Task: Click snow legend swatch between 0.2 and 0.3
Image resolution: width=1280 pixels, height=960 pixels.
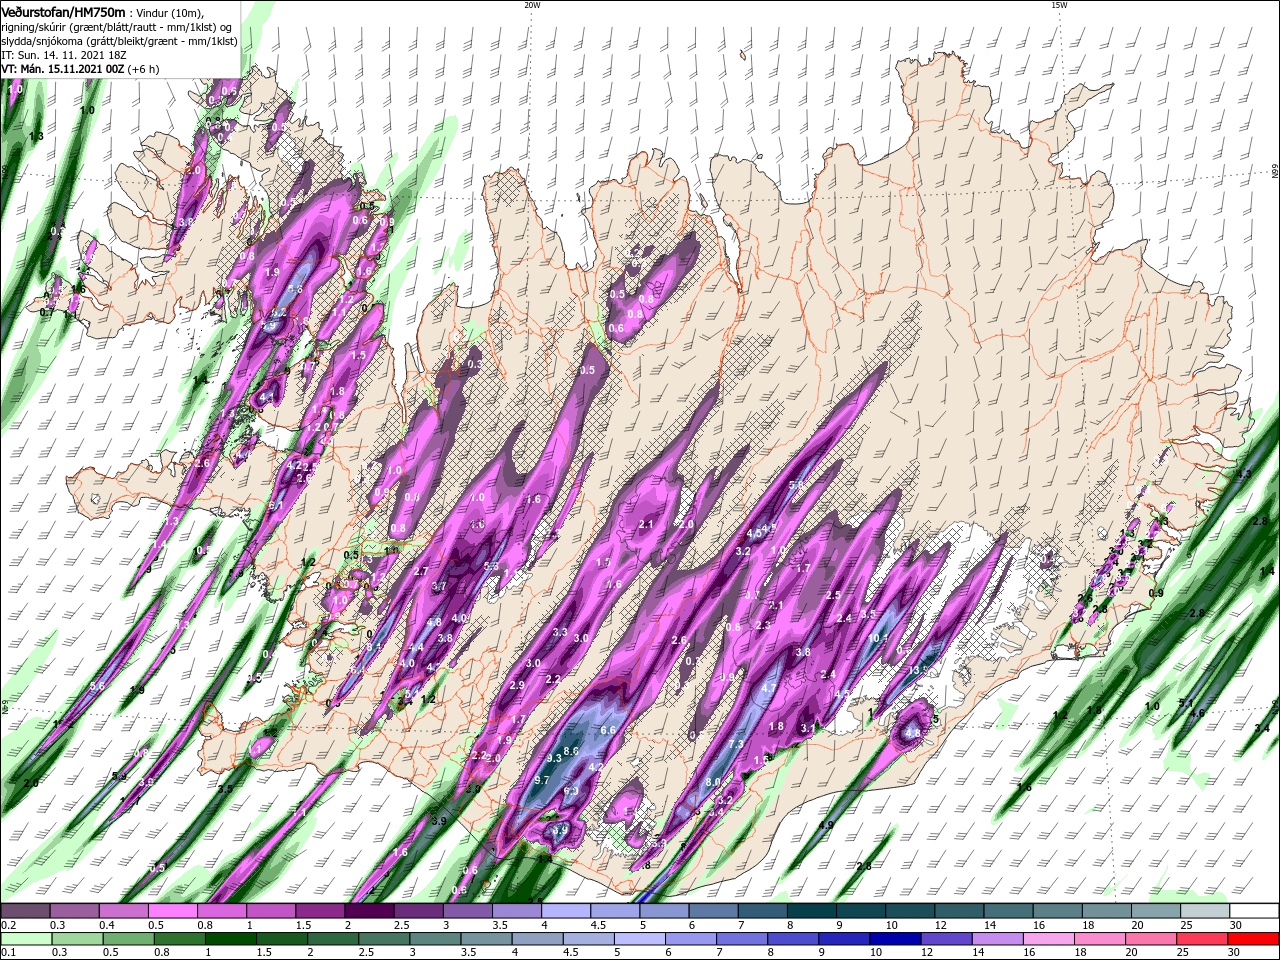Action: 25,911
